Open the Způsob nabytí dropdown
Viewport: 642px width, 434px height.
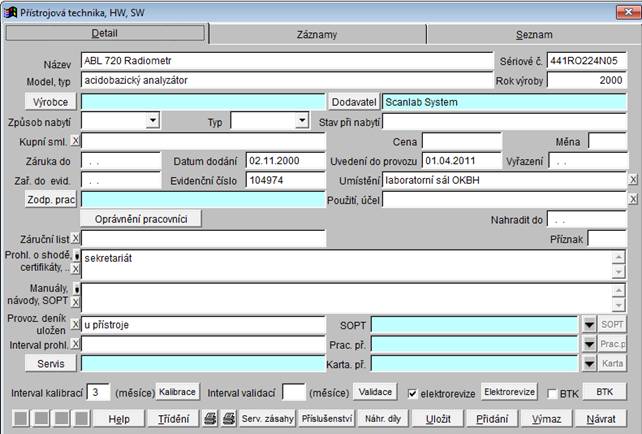click(152, 121)
